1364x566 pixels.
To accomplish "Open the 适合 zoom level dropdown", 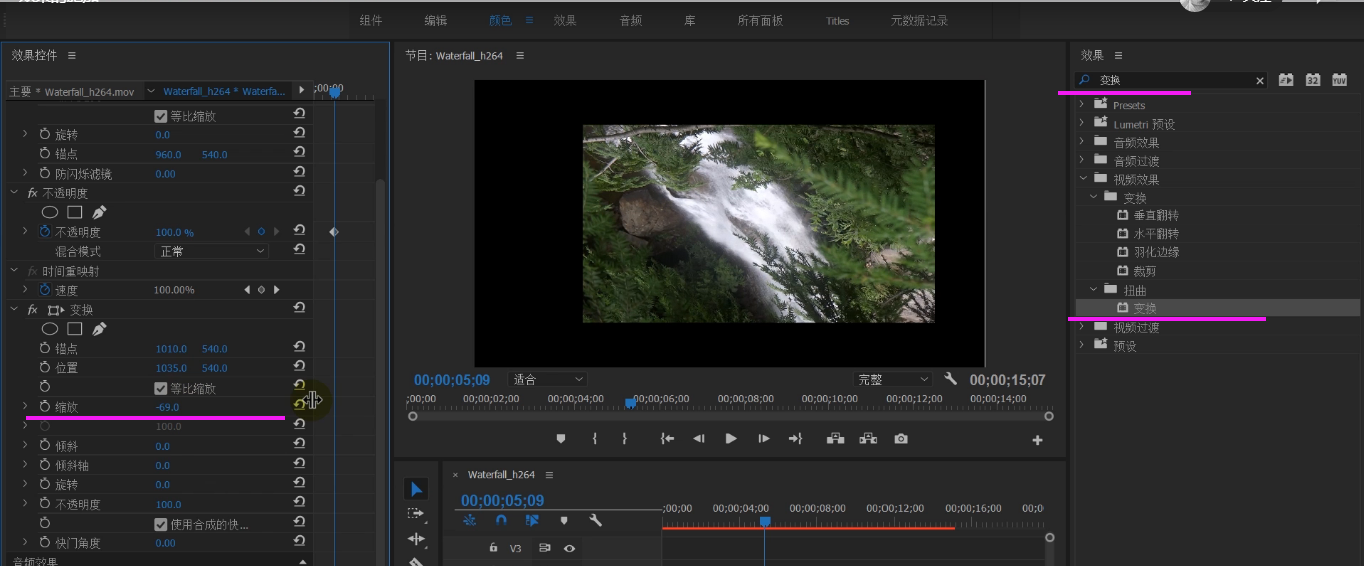I will pos(548,380).
